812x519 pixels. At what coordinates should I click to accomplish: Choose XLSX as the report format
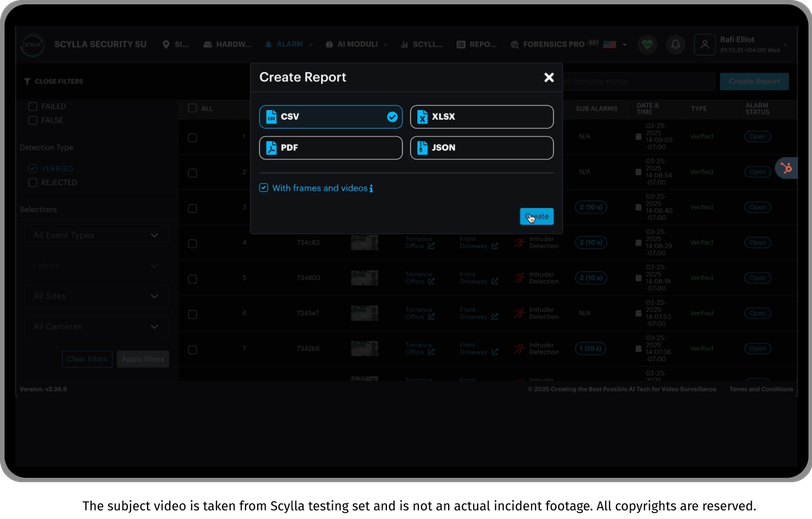[482, 117]
